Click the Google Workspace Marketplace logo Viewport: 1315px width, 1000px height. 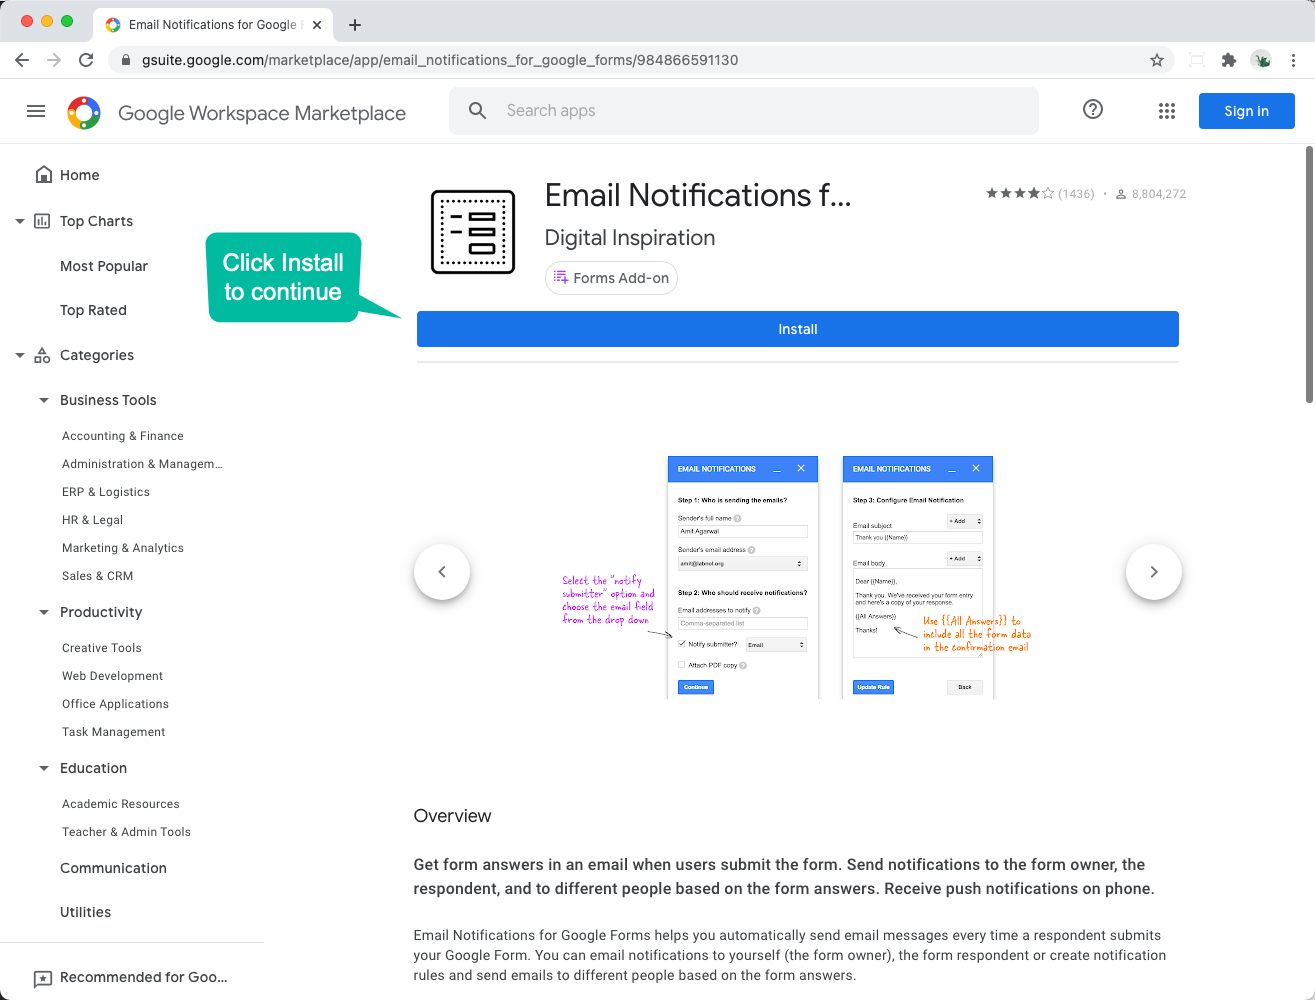(x=84, y=113)
